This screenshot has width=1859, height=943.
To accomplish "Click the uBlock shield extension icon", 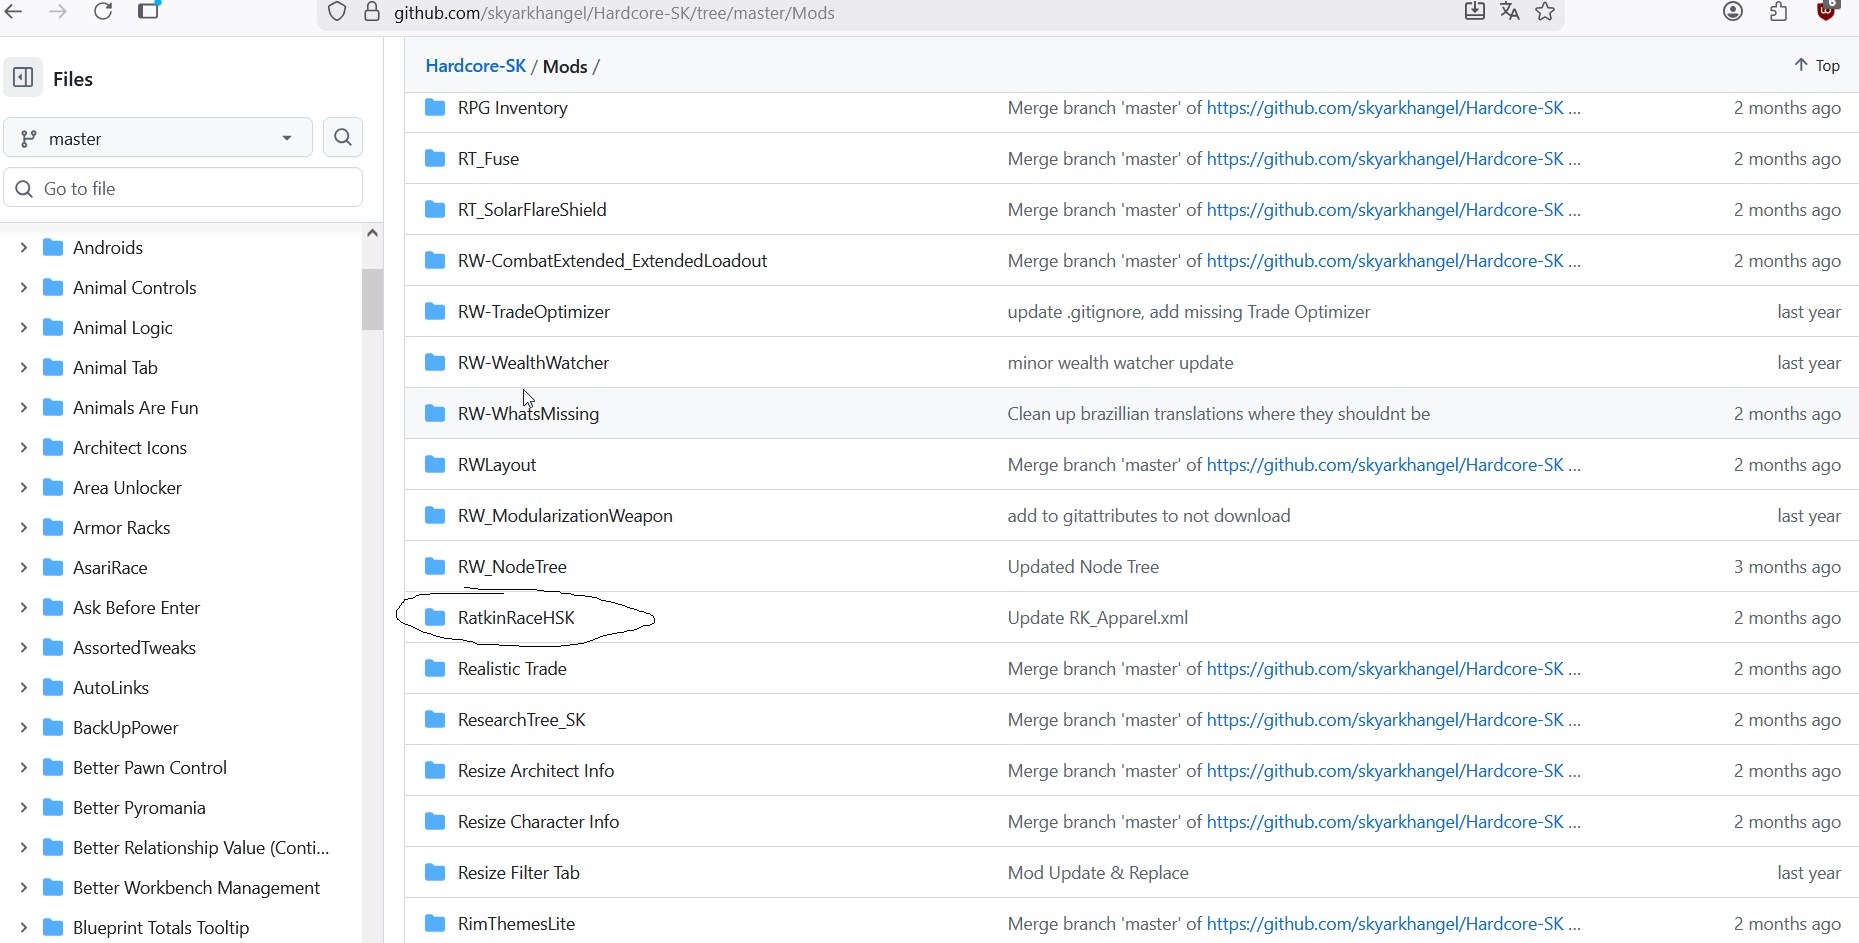I will point(1826,11).
